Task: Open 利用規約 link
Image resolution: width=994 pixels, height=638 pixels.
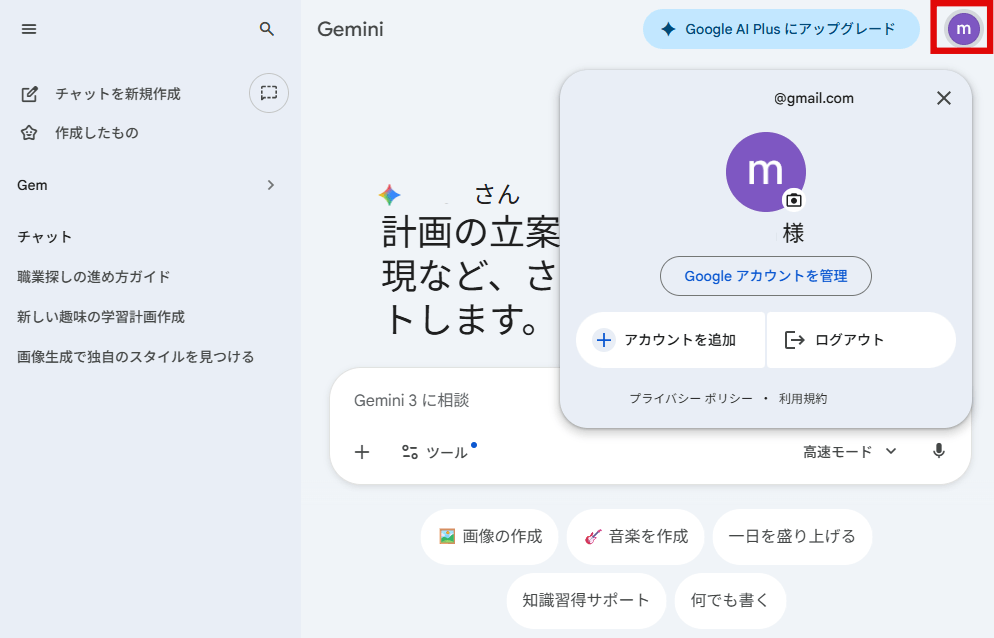Action: click(803, 398)
